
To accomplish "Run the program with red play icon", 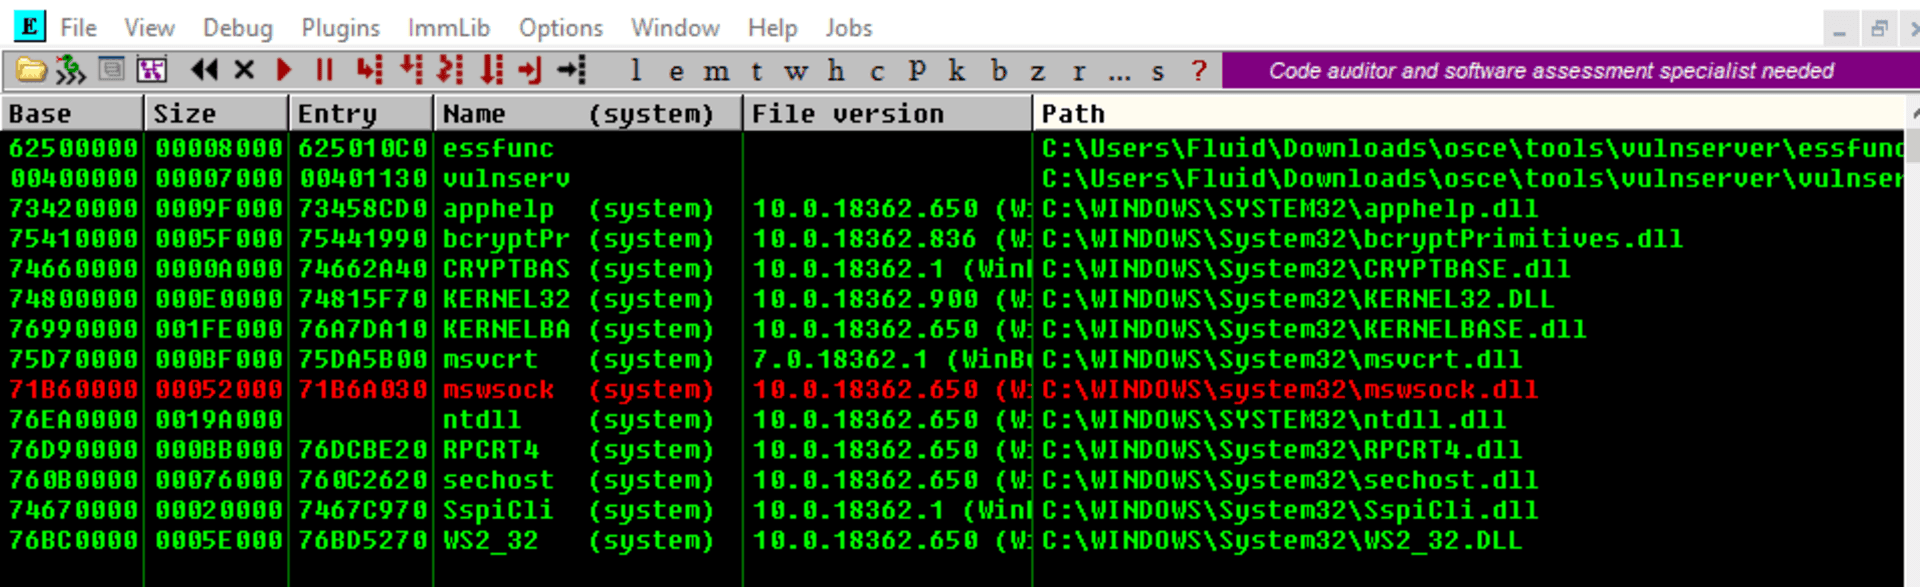I will (x=284, y=70).
